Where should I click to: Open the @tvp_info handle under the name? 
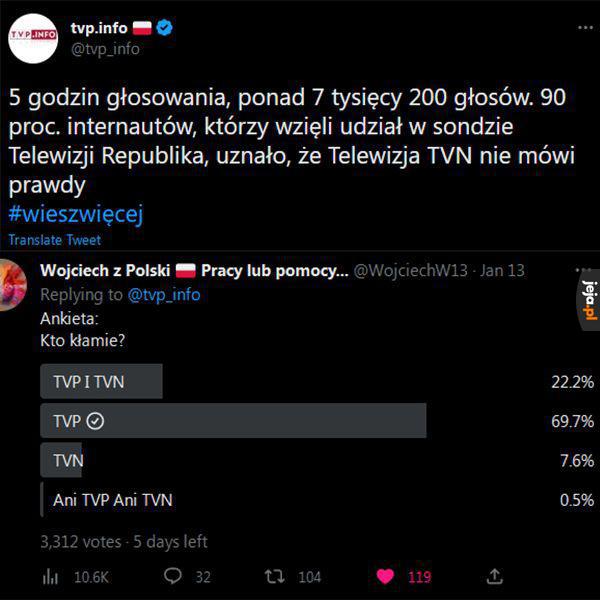coord(105,49)
